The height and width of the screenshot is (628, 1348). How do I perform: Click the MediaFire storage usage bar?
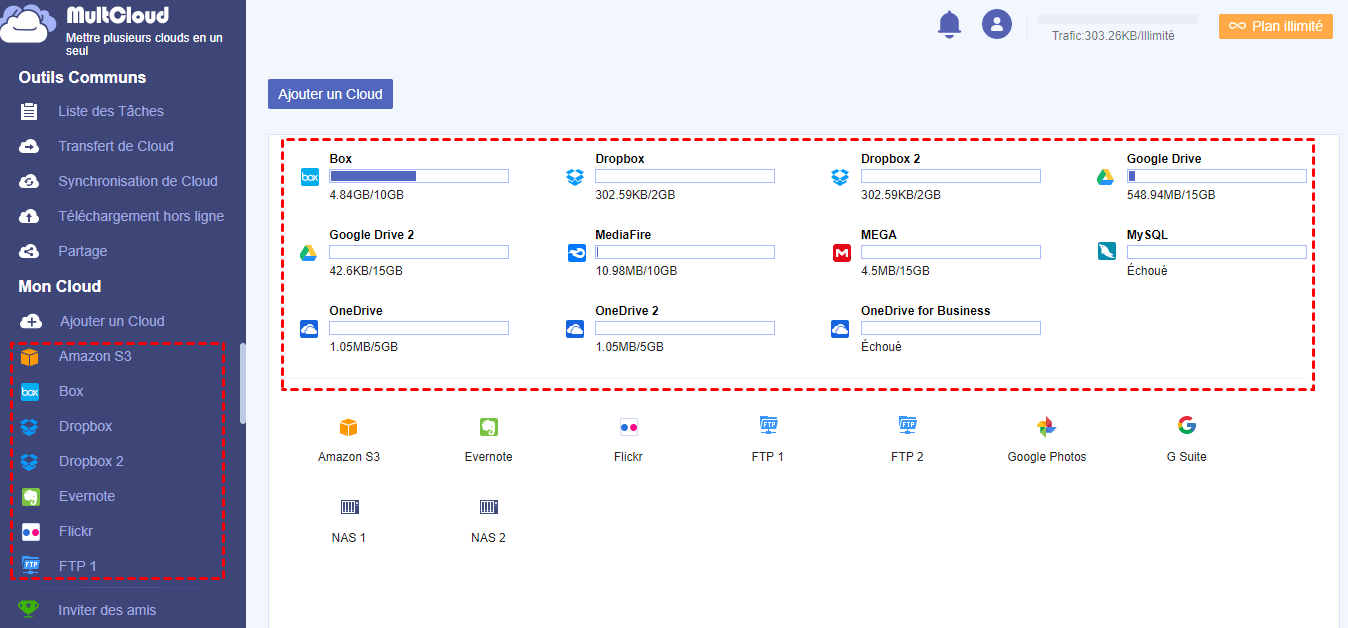[x=685, y=252]
